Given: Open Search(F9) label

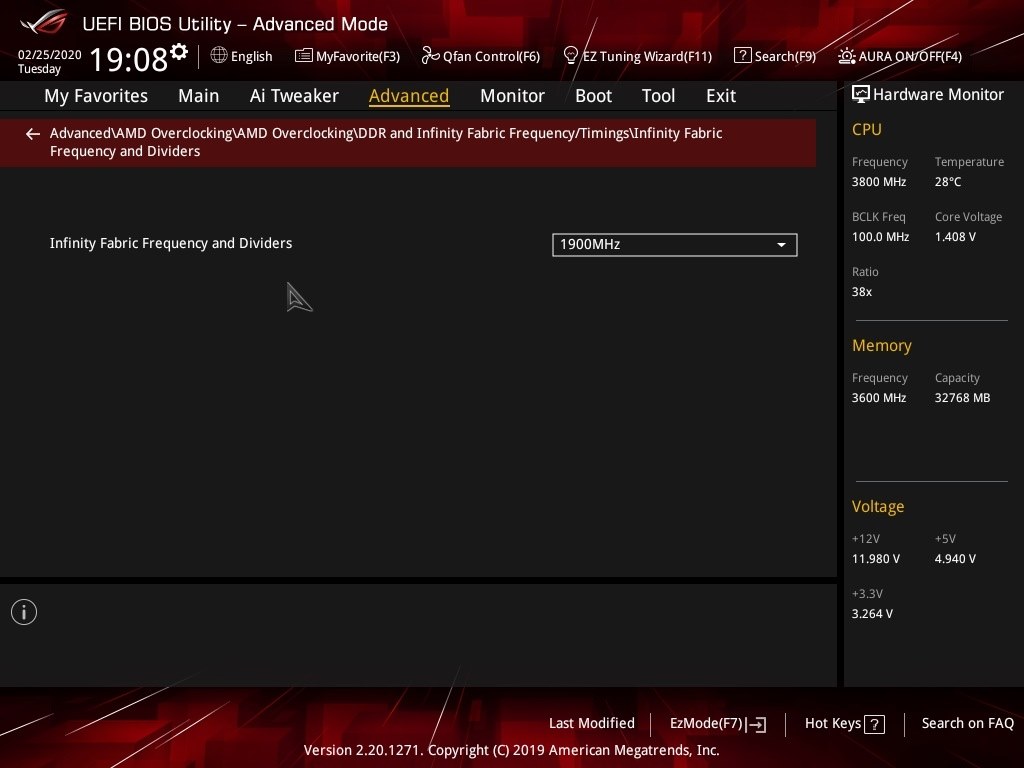Looking at the screenshot, I should (785, 56).
